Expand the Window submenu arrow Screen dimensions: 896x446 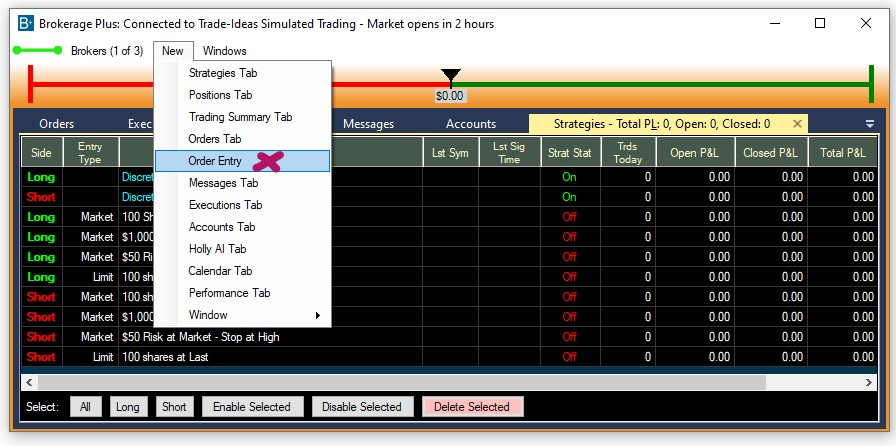pos(318,316)
